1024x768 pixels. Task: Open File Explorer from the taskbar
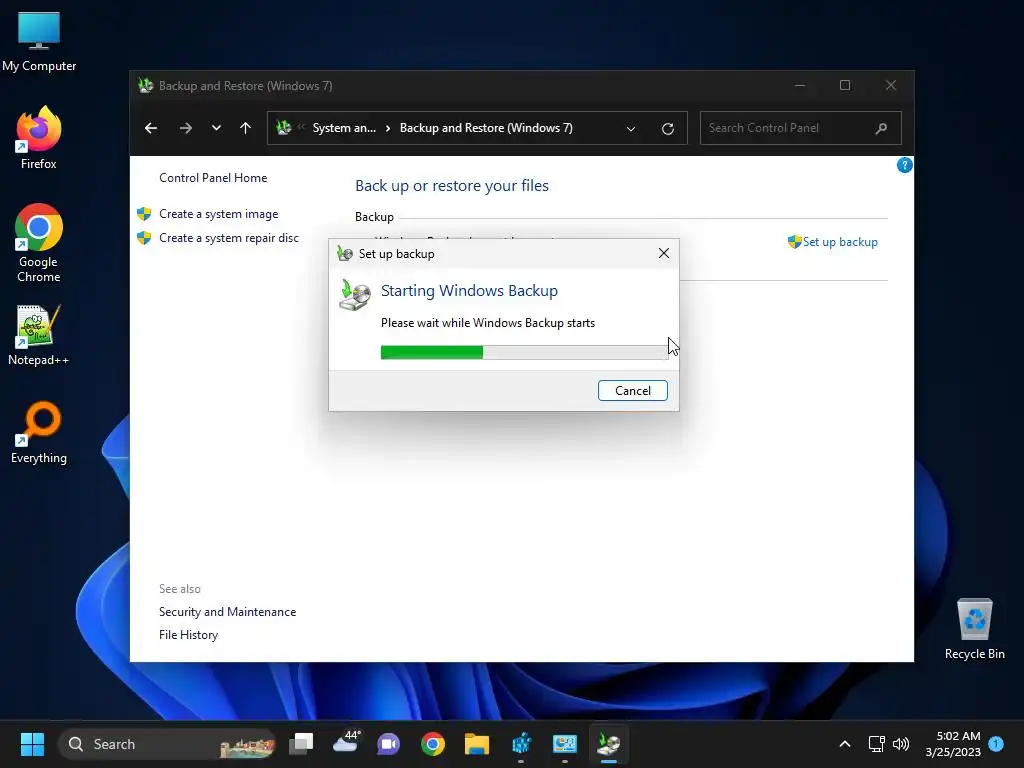pos(477,744)
